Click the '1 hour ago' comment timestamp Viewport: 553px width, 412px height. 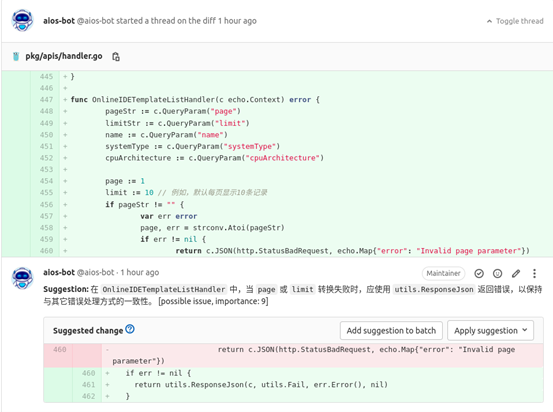click(x=140, y=272)
